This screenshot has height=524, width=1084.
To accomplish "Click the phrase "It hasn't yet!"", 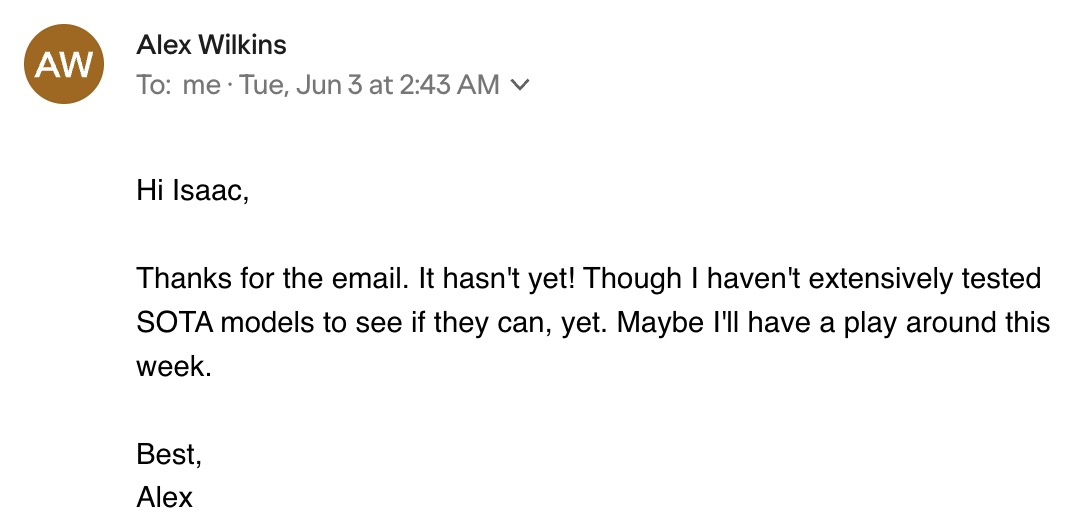I will [x=497, y=279].
